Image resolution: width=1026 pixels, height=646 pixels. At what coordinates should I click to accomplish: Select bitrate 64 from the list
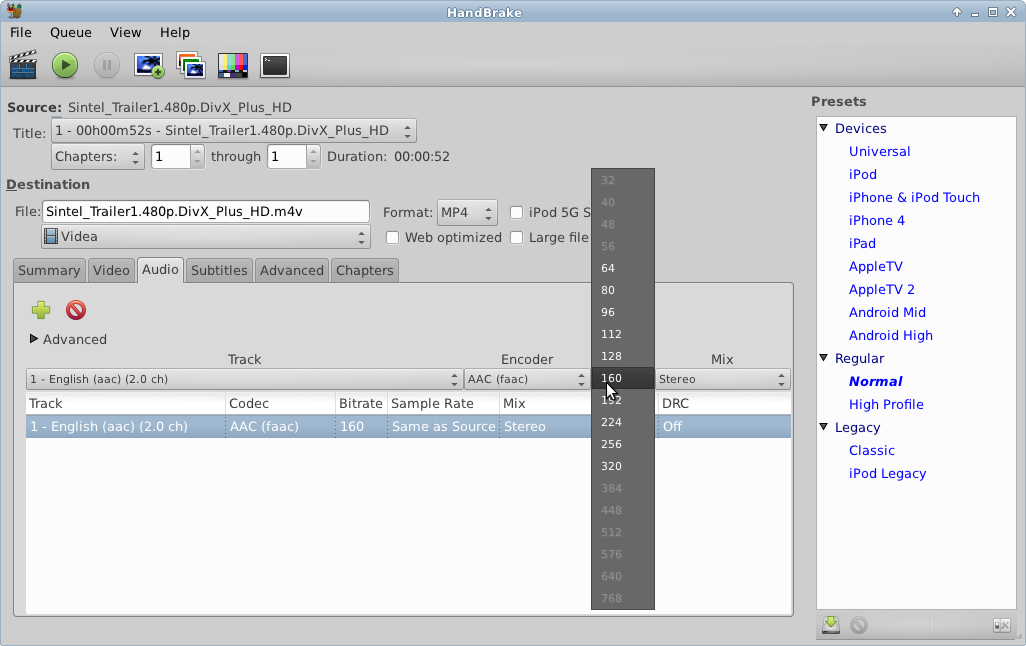(623, 268)
